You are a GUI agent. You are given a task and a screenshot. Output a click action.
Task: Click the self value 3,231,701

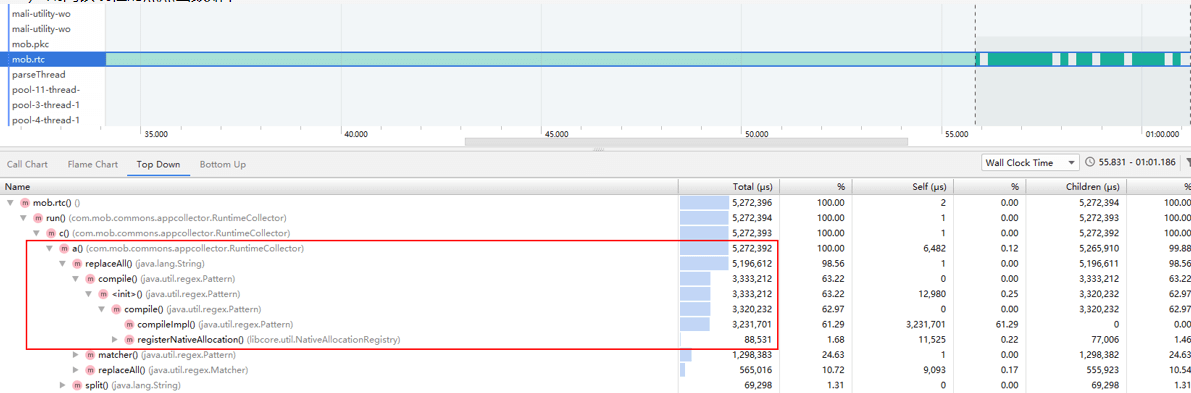click(x=926, y=325)
